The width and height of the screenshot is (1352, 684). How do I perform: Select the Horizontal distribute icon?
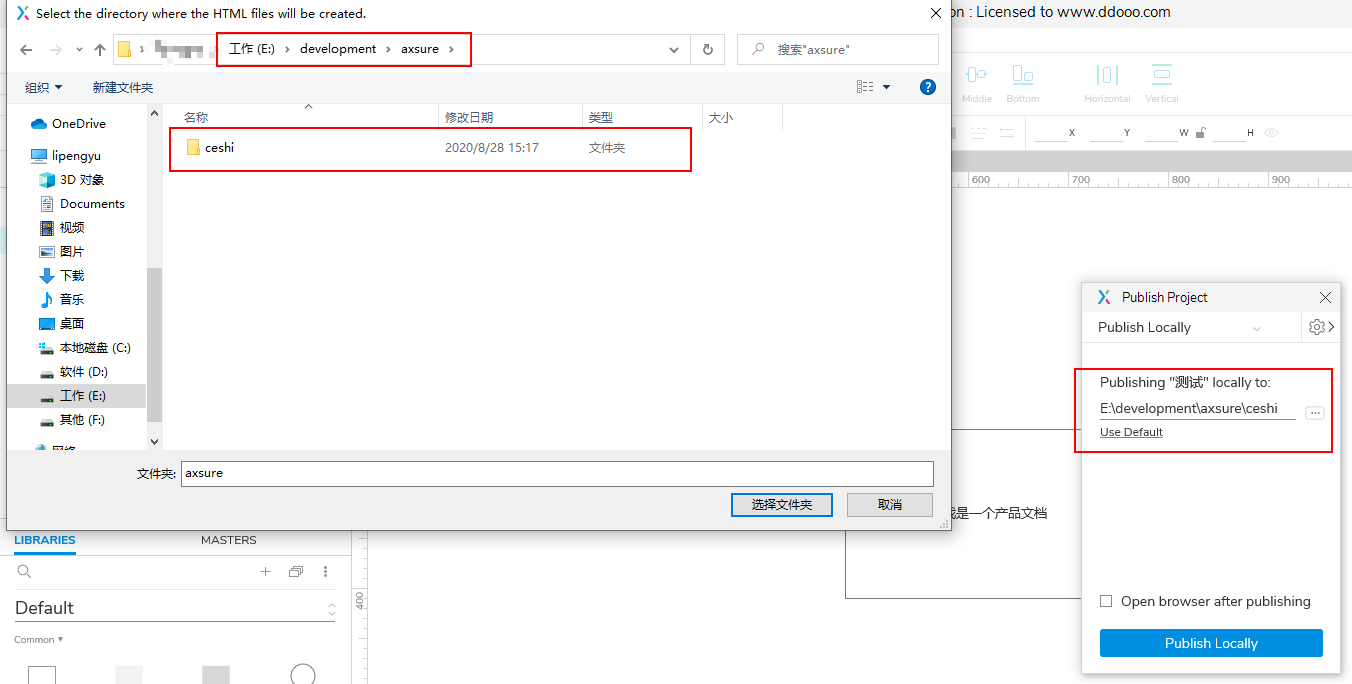pos(1106,74)
